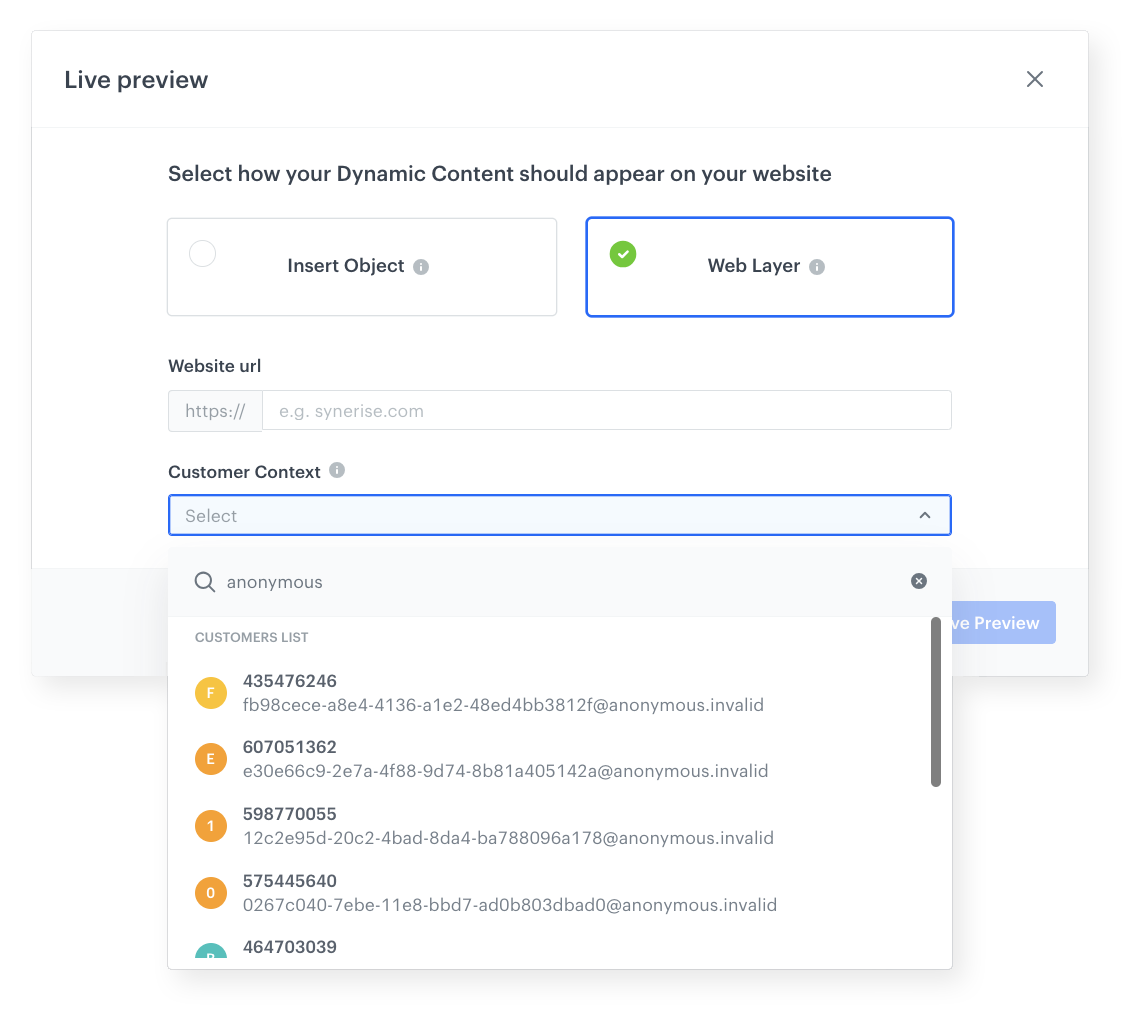Close the Live preview modal
Screen dimensions: 1127x1025
coord(1035,79)
